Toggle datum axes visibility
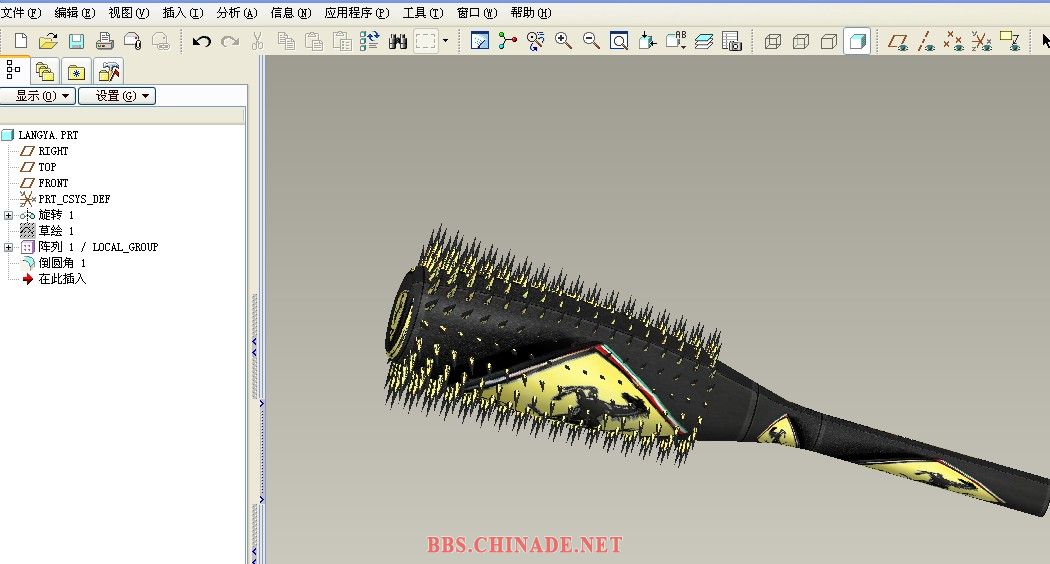Viewport: 1050px width, 564px height. click(x=927, y=41)
